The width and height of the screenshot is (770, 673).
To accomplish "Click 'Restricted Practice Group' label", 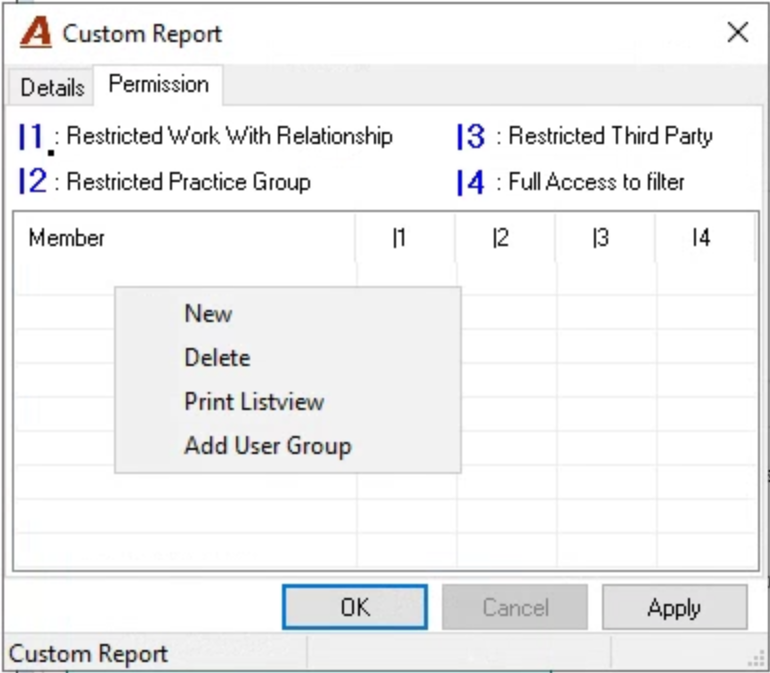I will click(189, 182).
